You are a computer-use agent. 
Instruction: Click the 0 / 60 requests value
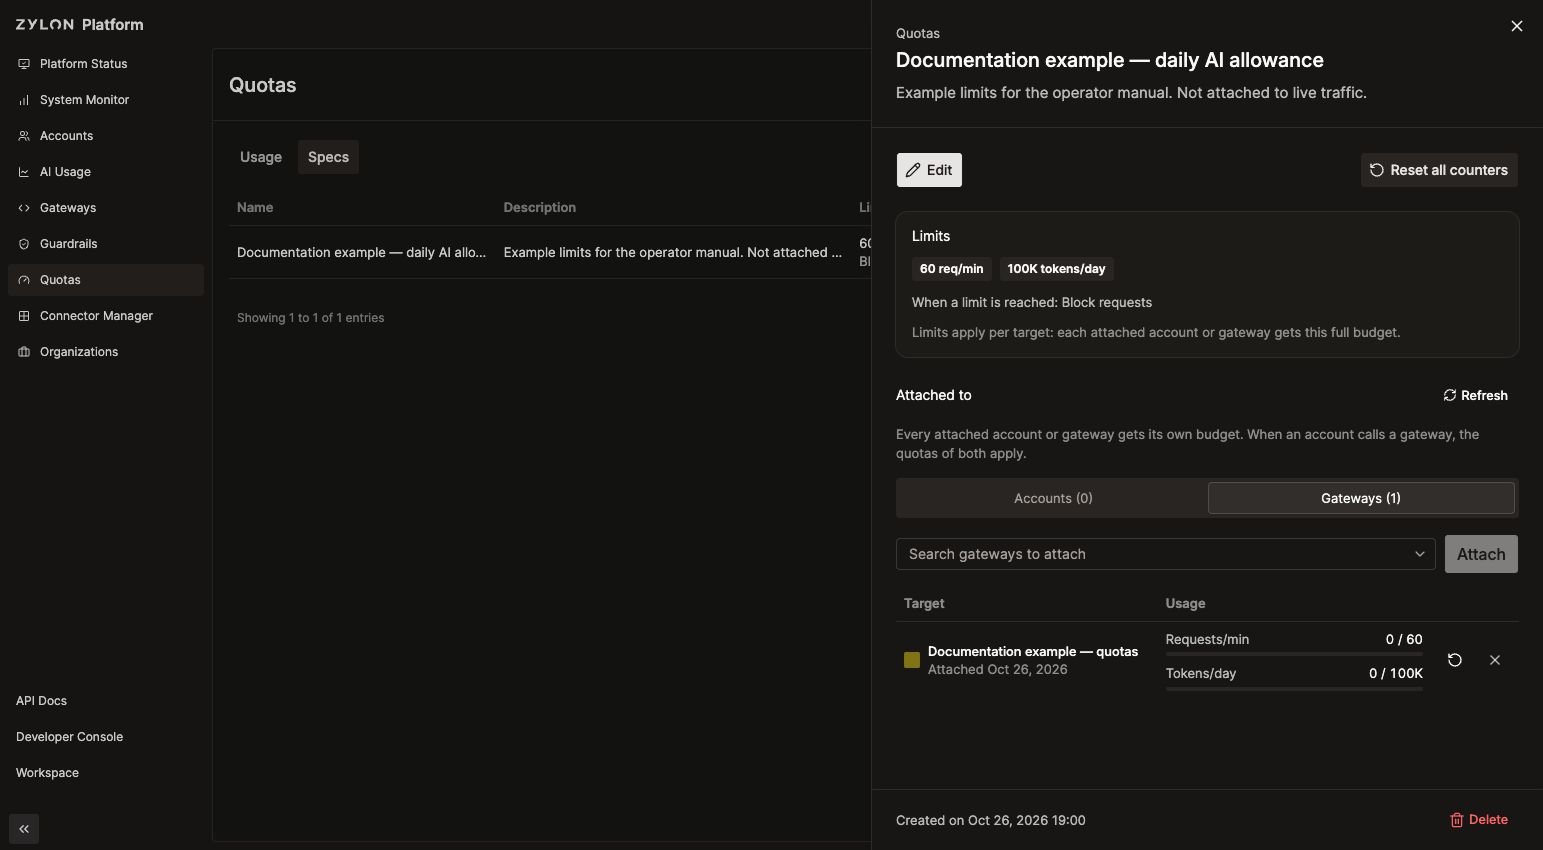pos(1404,639)
